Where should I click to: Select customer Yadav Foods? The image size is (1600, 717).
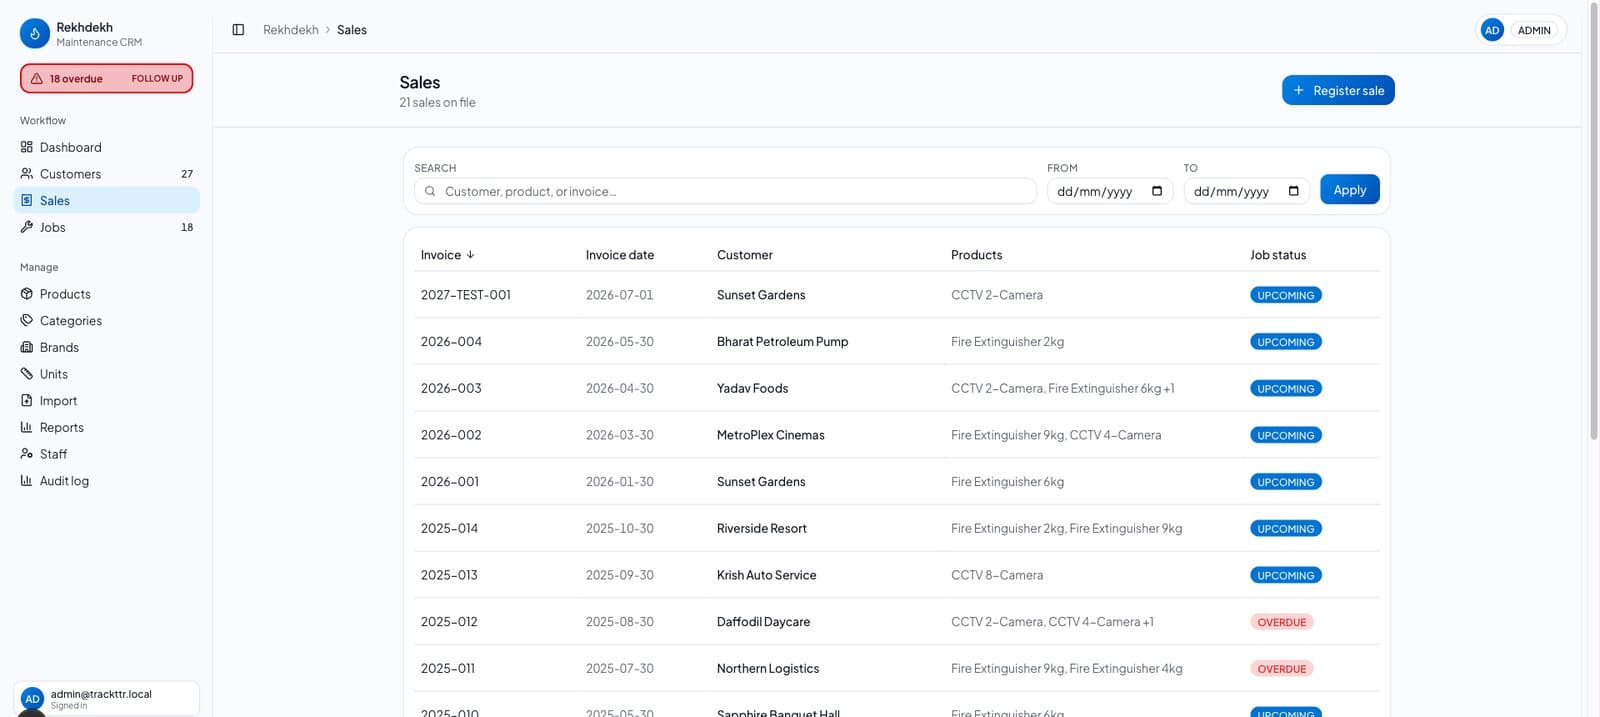coord(752,388)
